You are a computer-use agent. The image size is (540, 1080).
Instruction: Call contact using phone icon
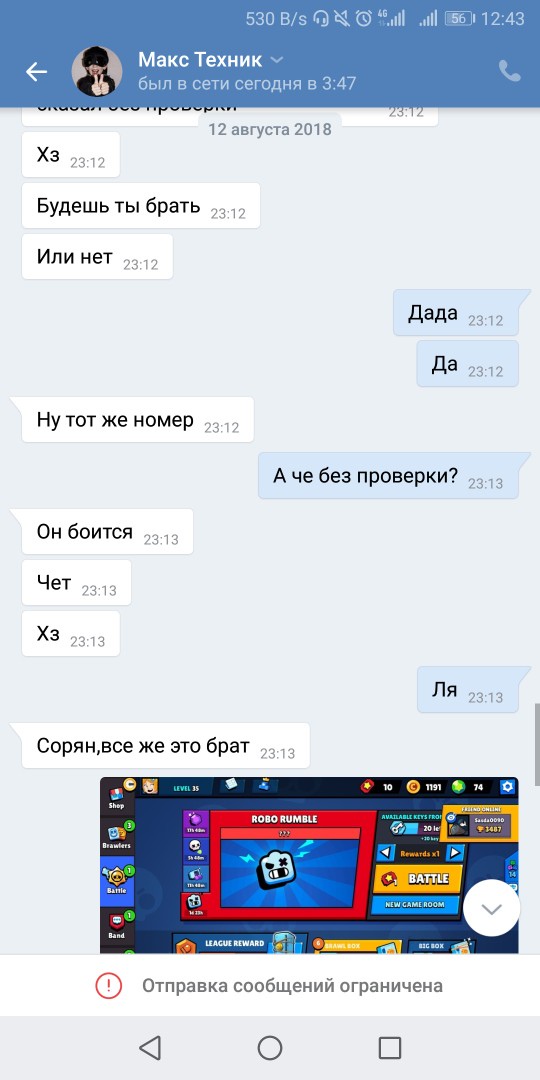point(510,71)
